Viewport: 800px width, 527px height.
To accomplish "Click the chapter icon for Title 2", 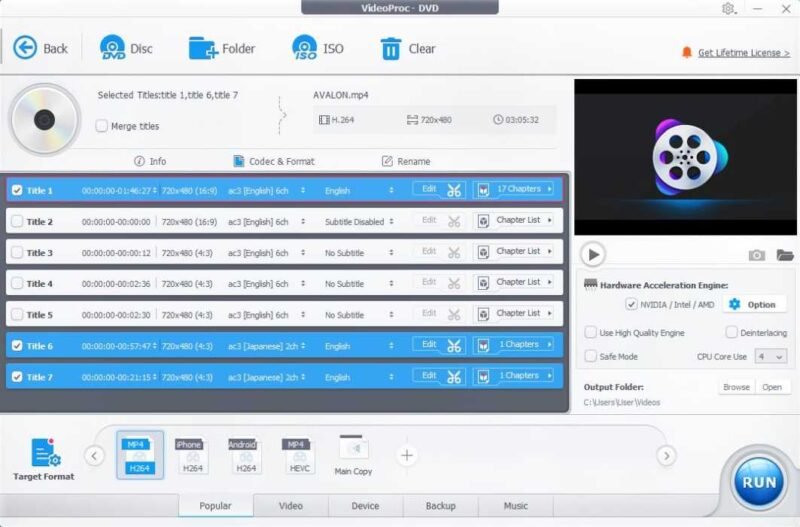I will point(483,221).
